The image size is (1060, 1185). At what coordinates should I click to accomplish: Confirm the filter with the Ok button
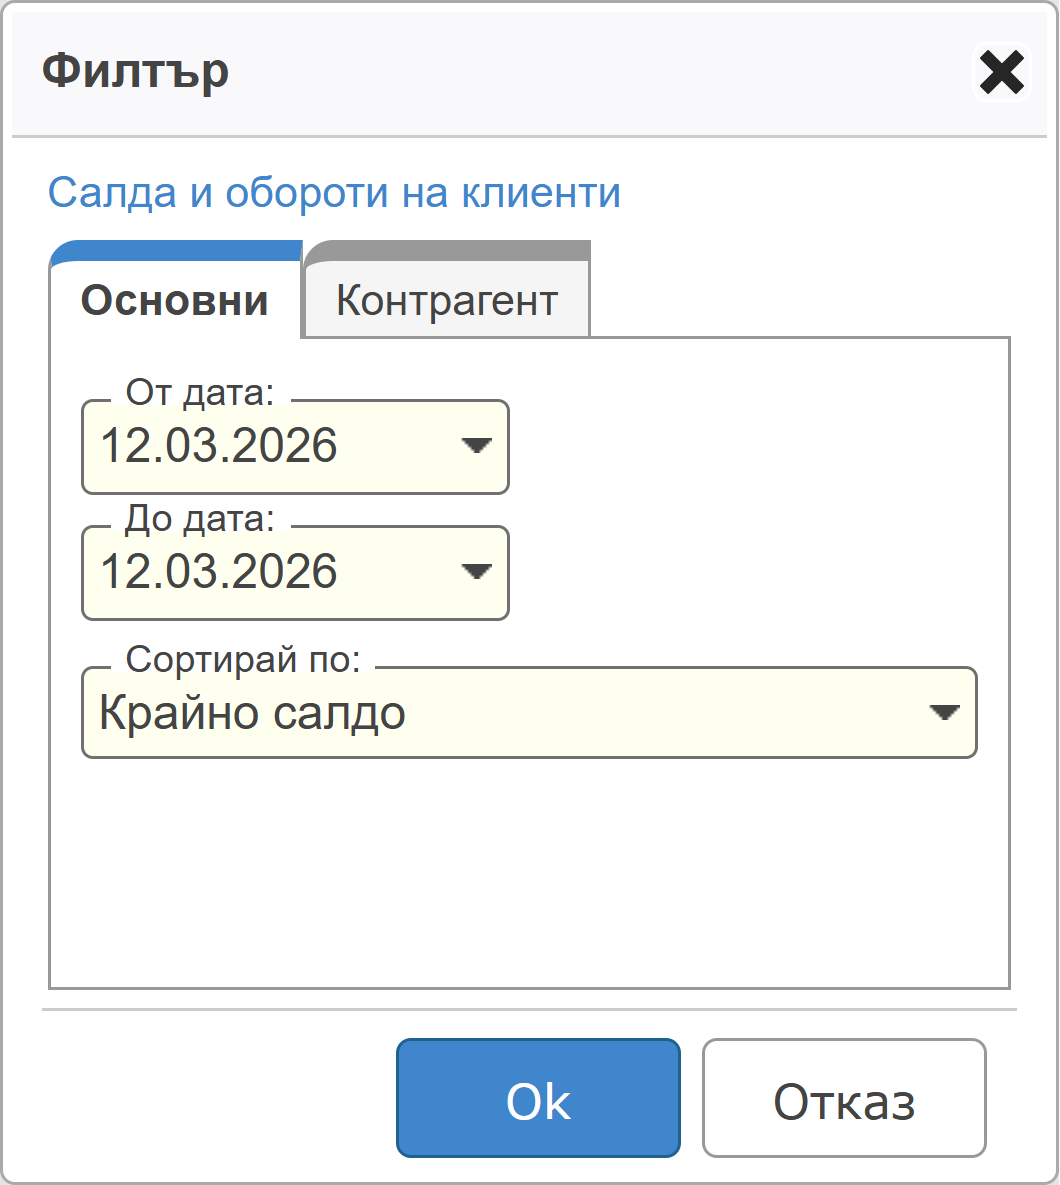tap(538, 1098)
